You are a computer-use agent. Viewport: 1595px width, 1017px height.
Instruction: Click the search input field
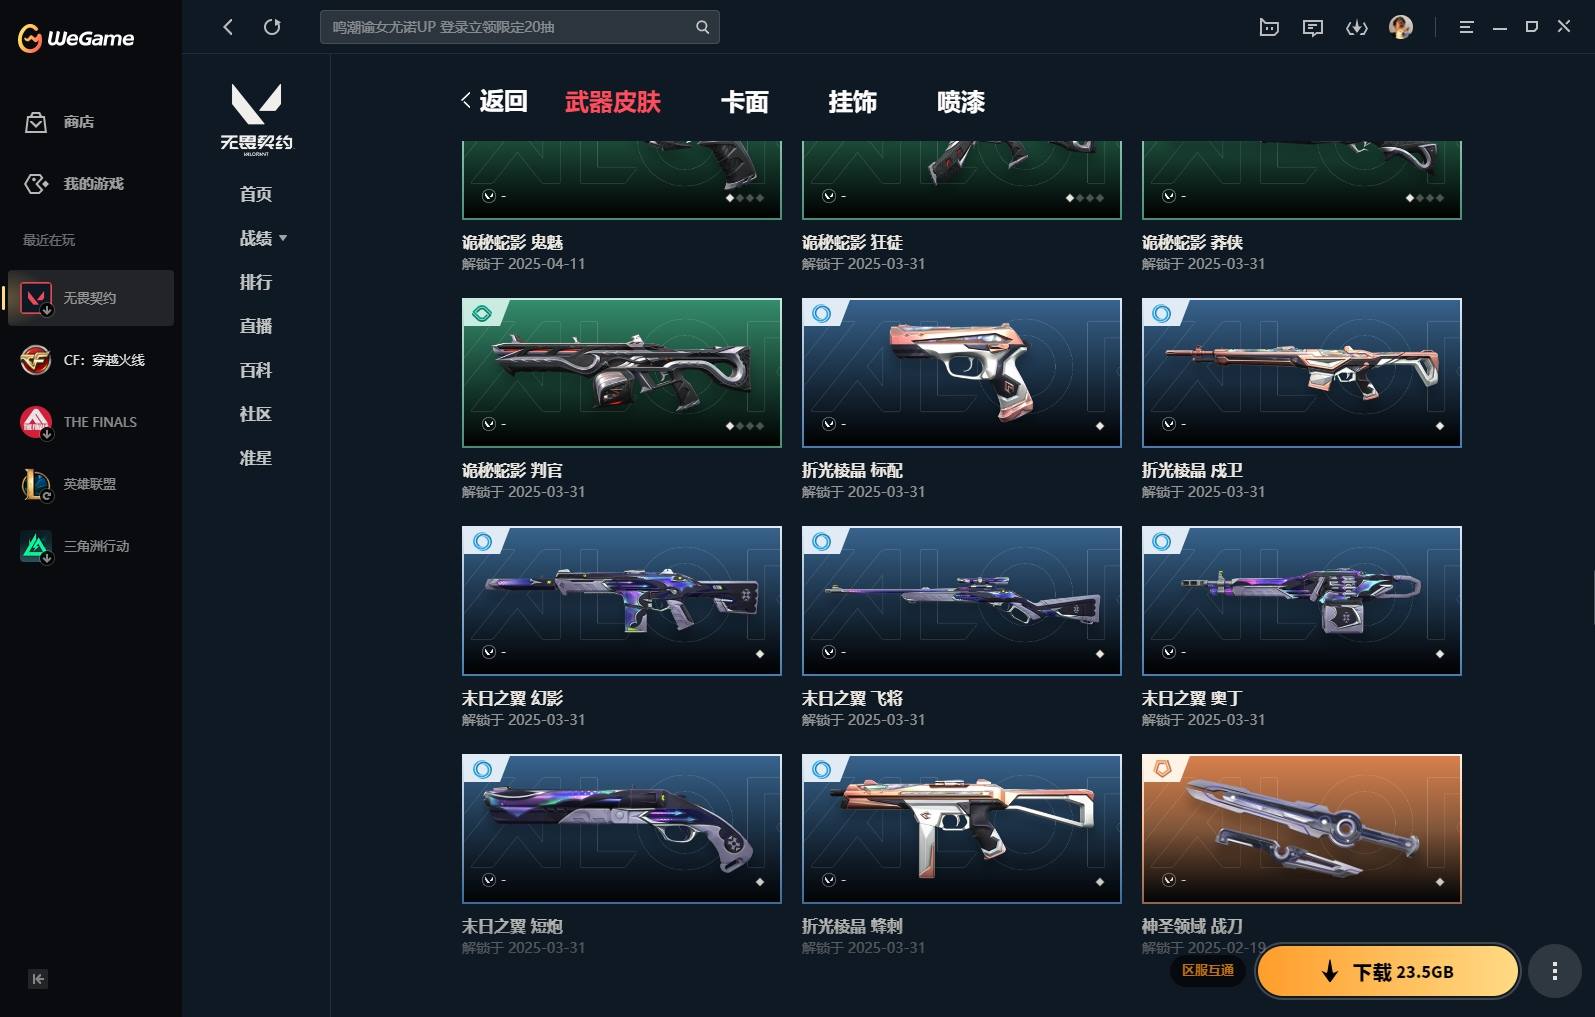point(510,27)
